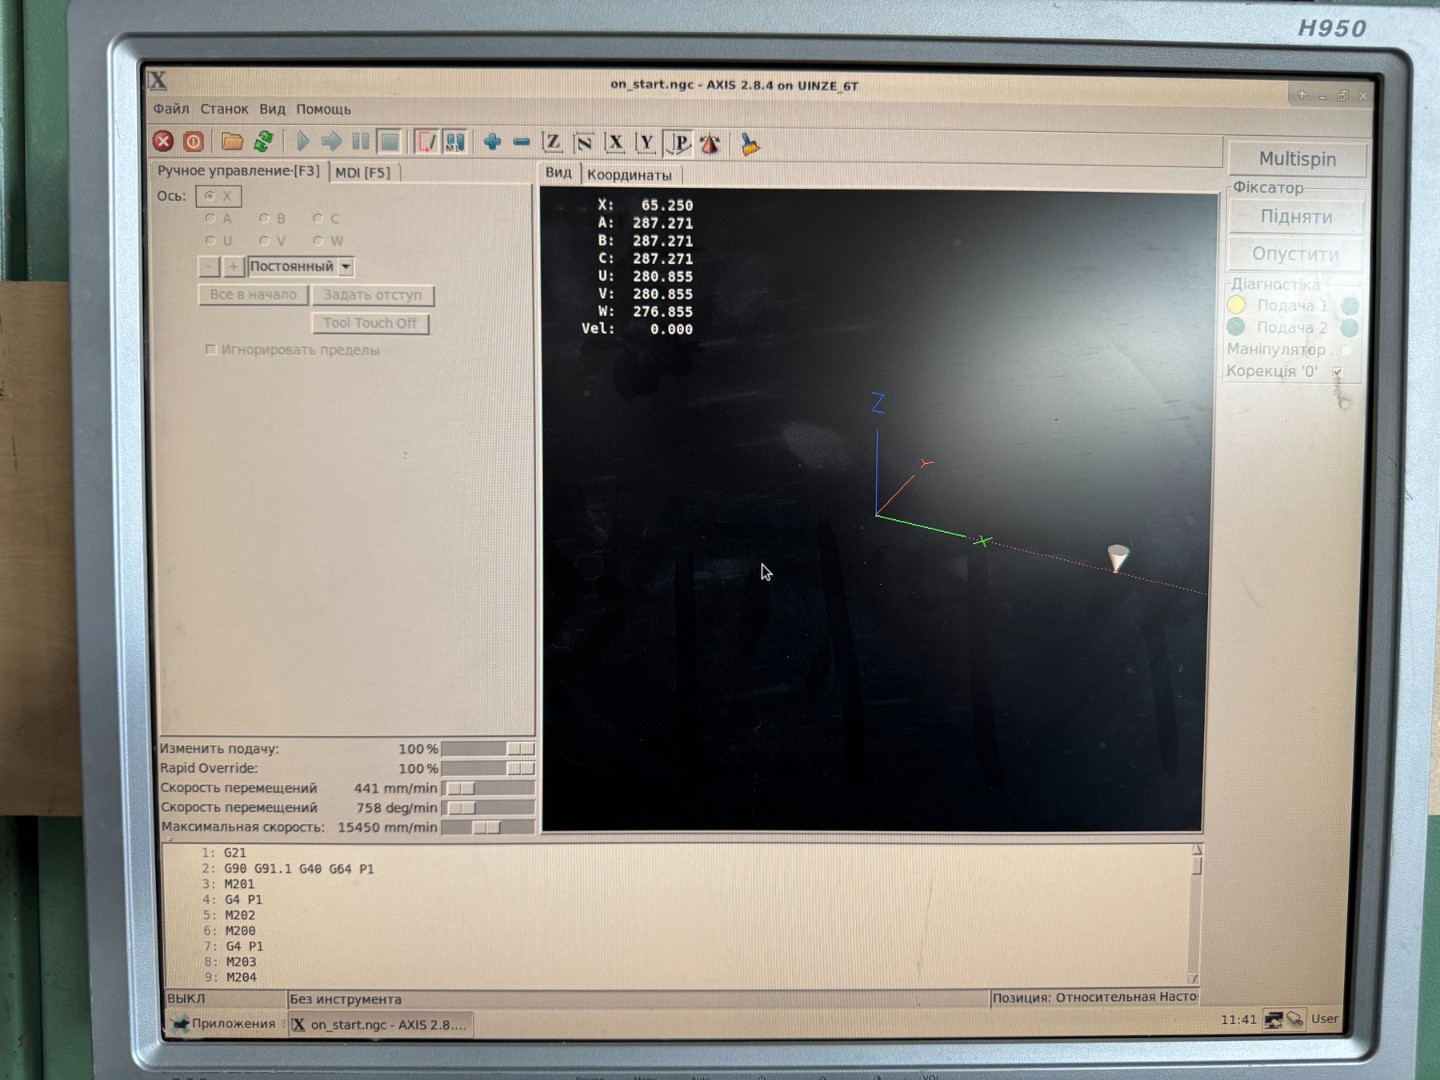The width and height of the screenshot is (1440, 1080).
Task: Toggle the Корекція '0' checkbox
Action: point(1337,372)
